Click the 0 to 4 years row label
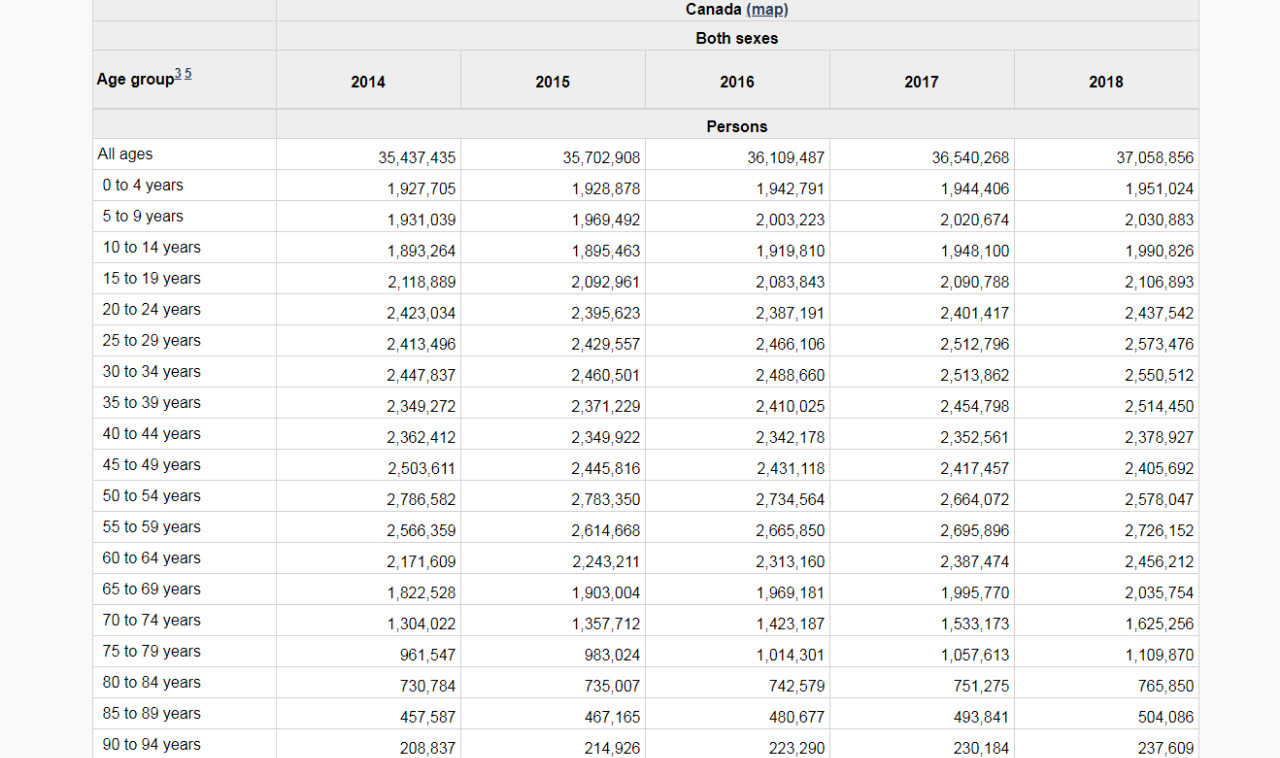The height and width of the screenshot is (758, 1280). coord(142,185)
